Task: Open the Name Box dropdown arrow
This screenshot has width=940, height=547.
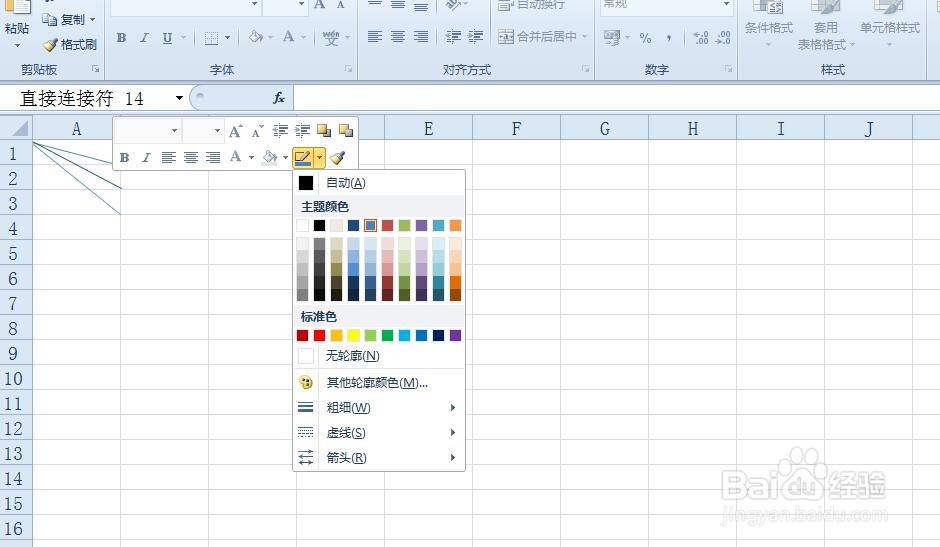Action: 179,98
